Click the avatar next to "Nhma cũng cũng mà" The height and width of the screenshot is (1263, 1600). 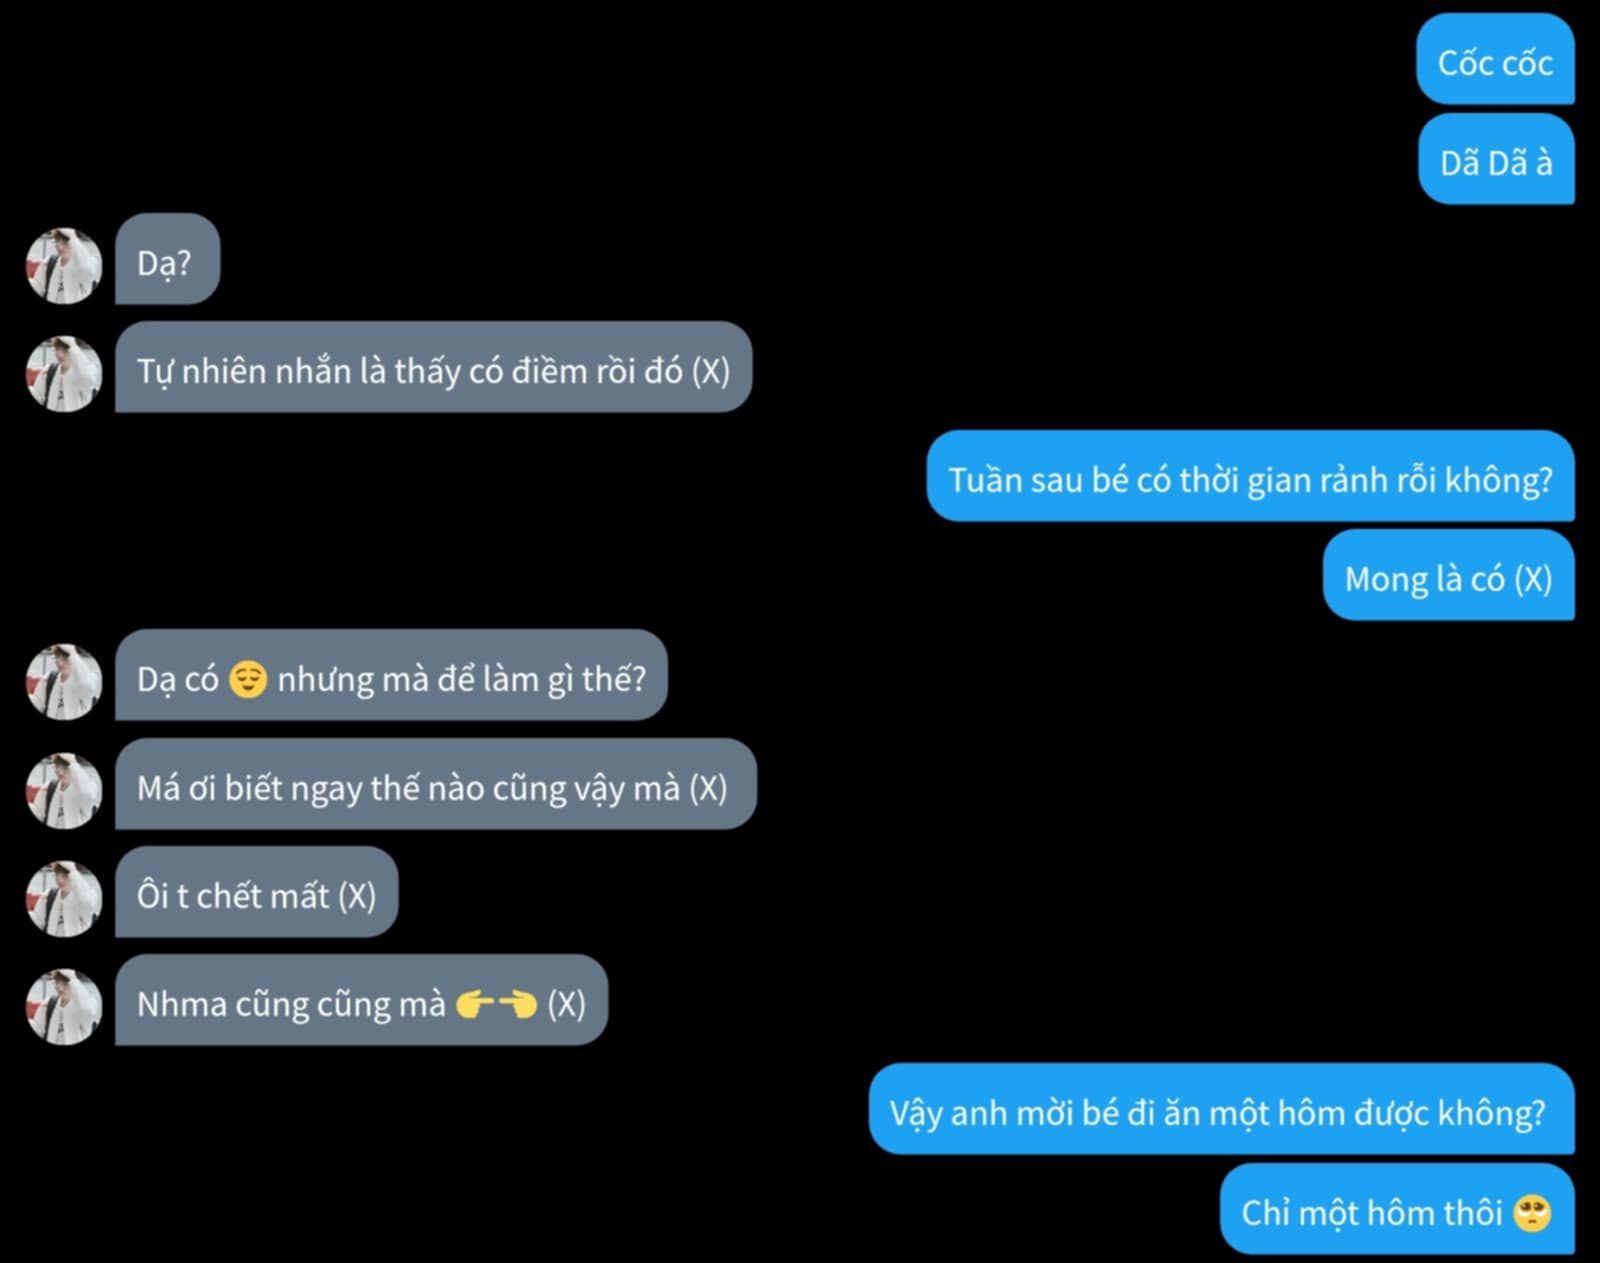(x=64, y=1006)
